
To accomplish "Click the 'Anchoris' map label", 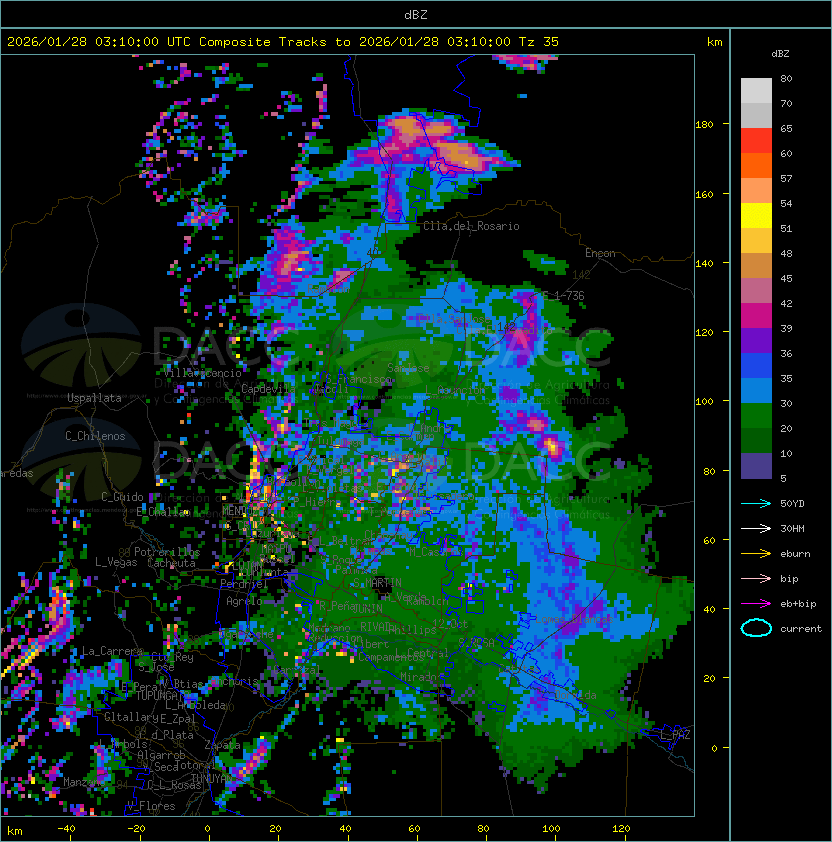I will pyautogui.click(x=235, y=681).
